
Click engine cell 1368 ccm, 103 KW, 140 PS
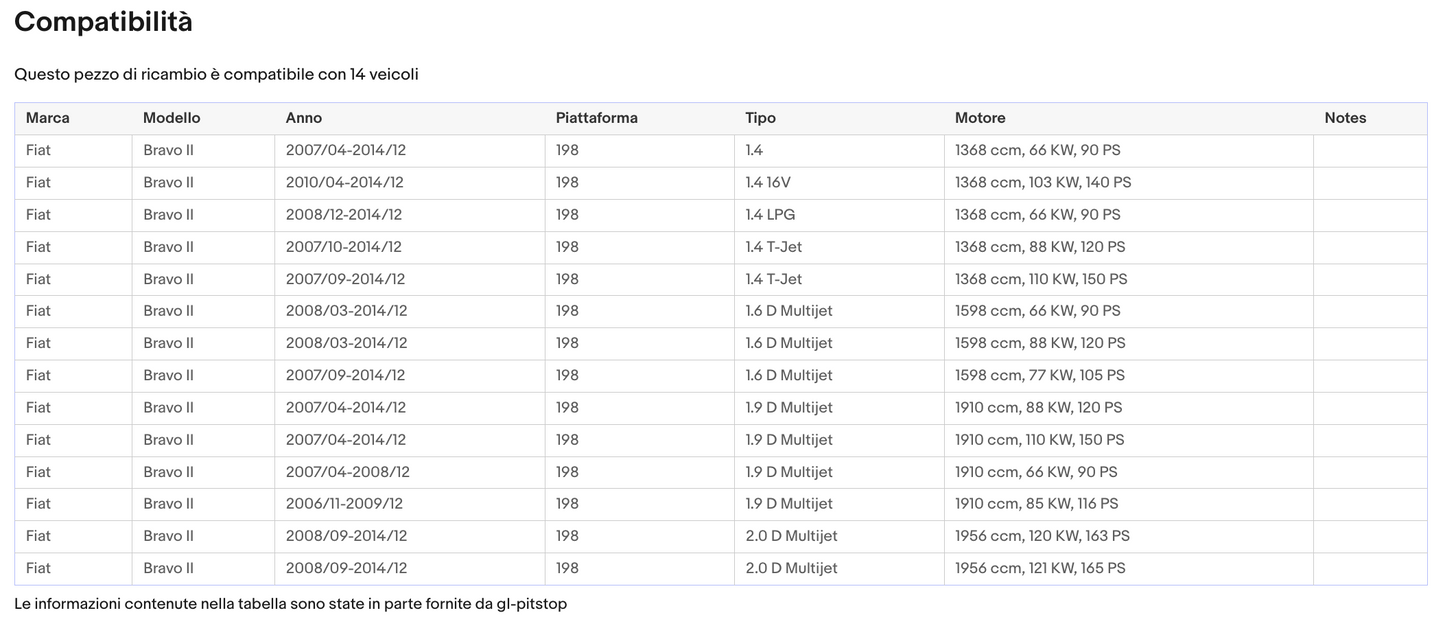pyautogui.click(x=1043, y=182)
